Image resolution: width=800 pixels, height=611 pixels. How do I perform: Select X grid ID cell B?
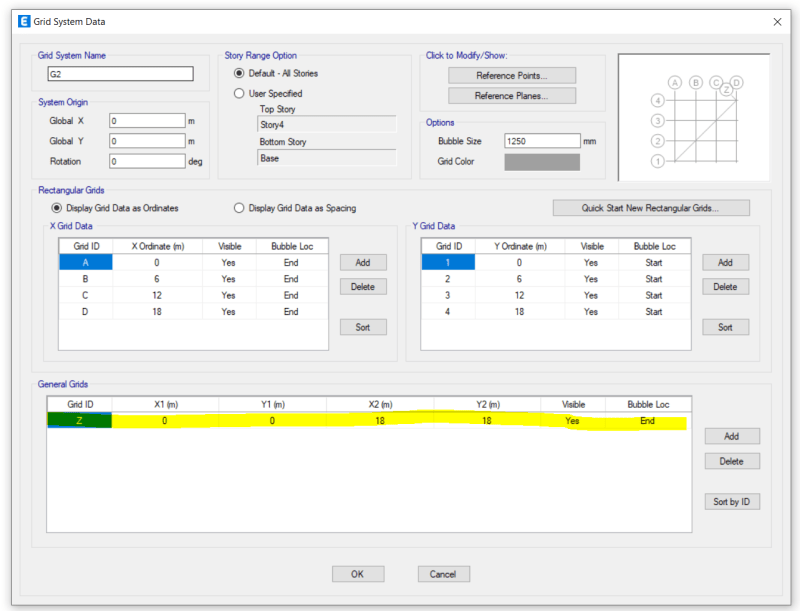(86, 279)
